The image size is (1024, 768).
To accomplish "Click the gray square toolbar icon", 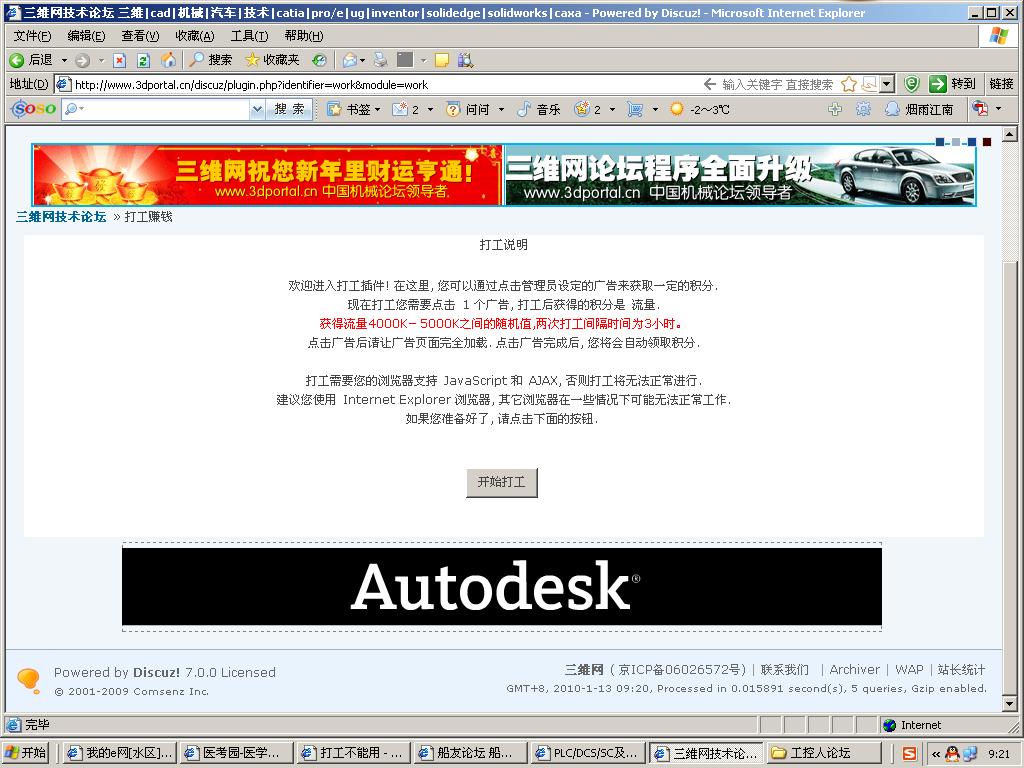I will 406,59.
